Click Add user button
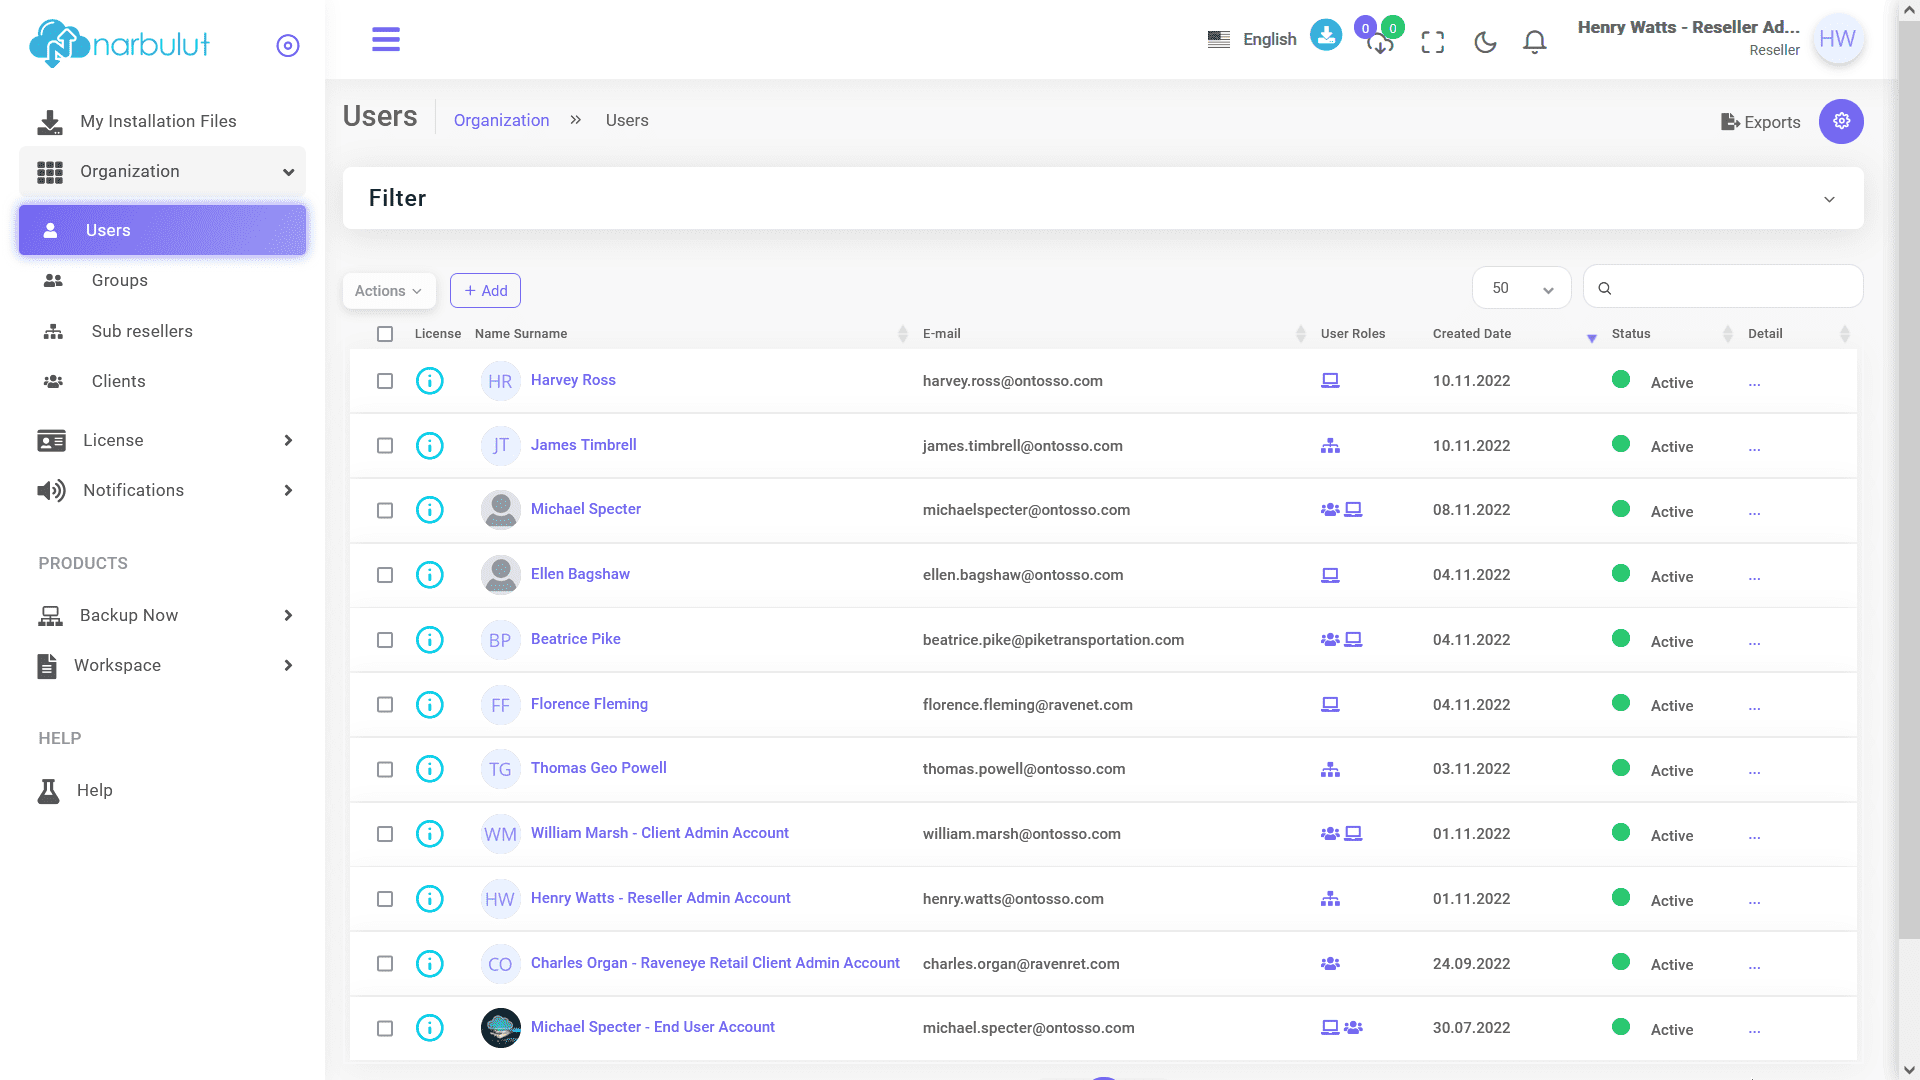Viewport: 1920px width, 1080px height. point(485,291)
